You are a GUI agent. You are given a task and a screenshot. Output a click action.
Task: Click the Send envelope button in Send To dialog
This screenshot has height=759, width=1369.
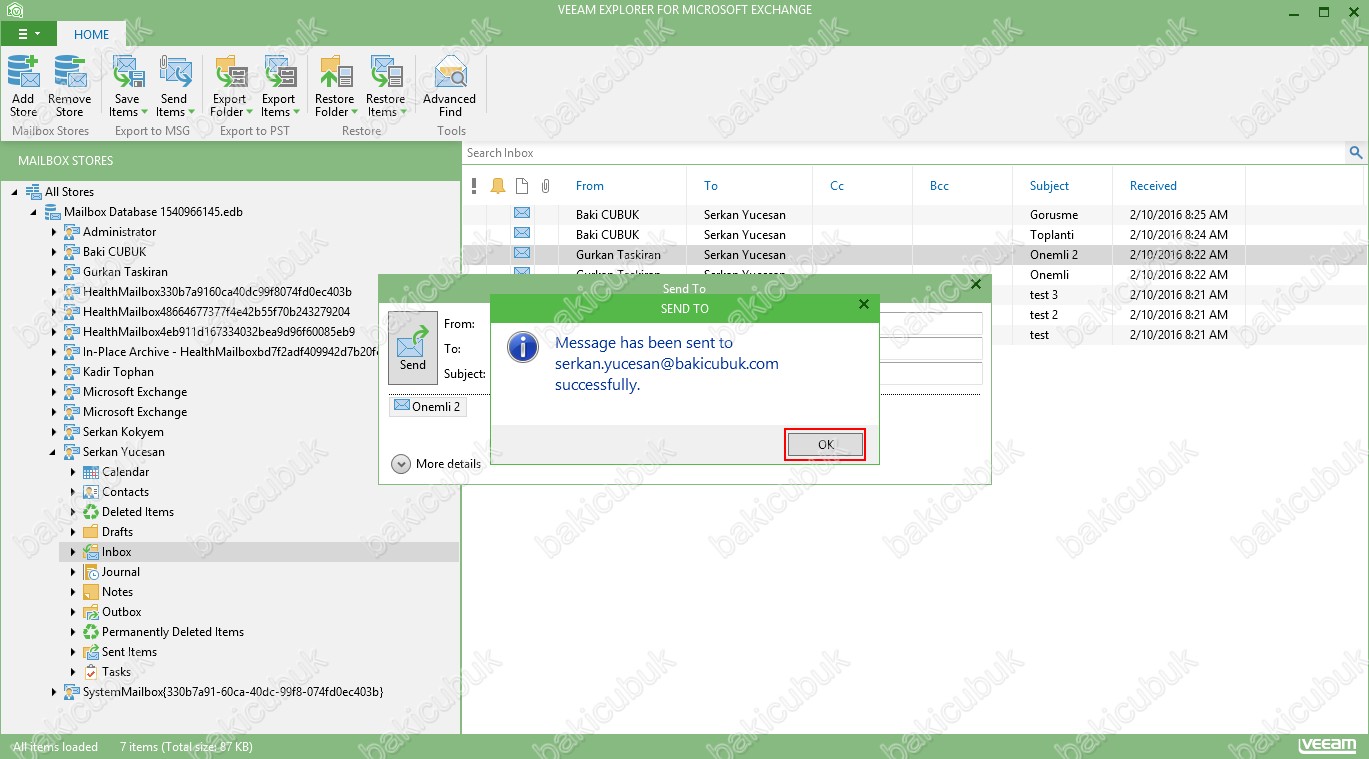[413, 348]
